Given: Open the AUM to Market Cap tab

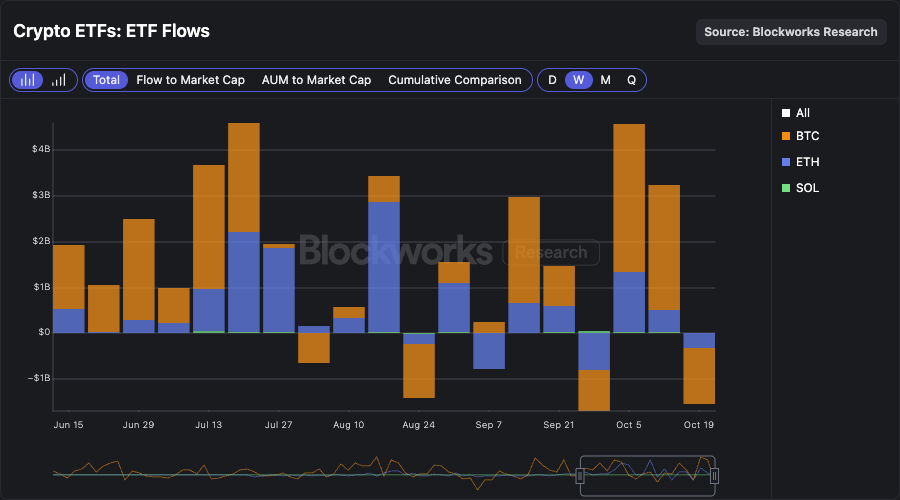Looking at the screenshot, I should pos(316,80).
